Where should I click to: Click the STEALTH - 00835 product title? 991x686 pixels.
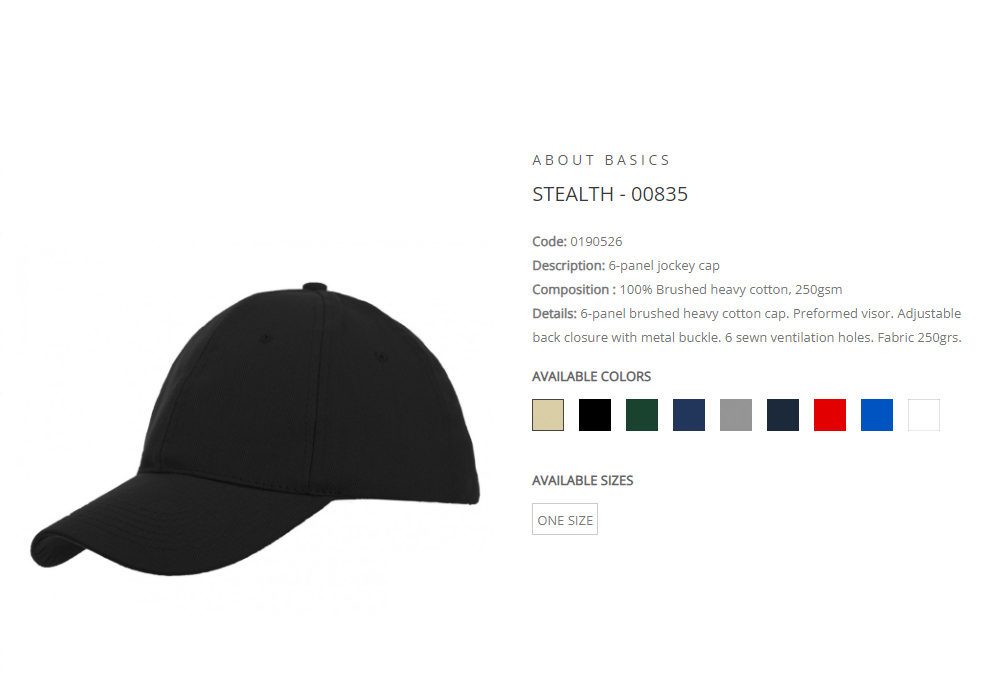610,194
